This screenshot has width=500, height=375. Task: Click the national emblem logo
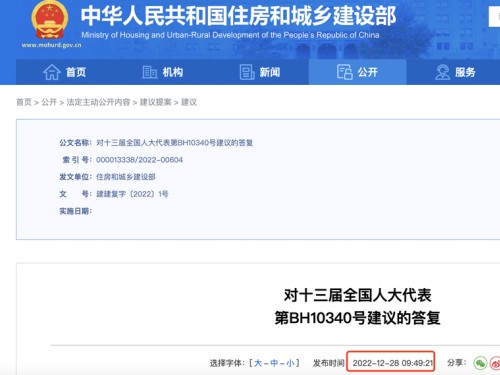[50, 19]
